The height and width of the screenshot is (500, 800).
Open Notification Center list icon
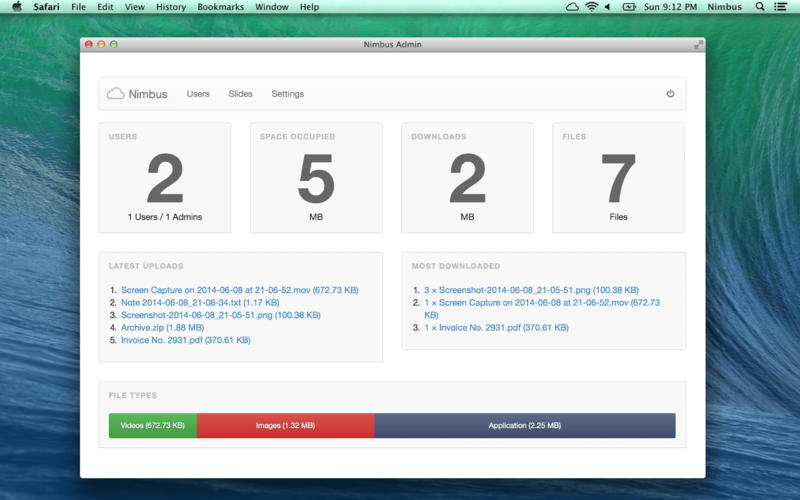coord(780,7)
